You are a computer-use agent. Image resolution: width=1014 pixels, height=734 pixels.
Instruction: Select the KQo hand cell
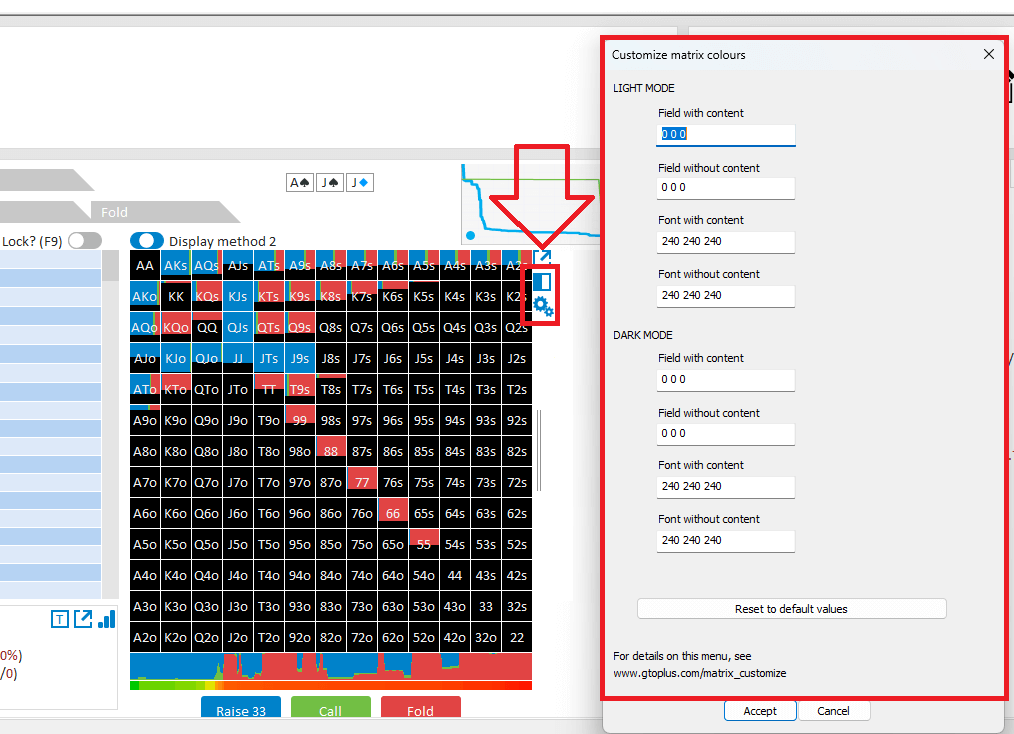[176, 327]
